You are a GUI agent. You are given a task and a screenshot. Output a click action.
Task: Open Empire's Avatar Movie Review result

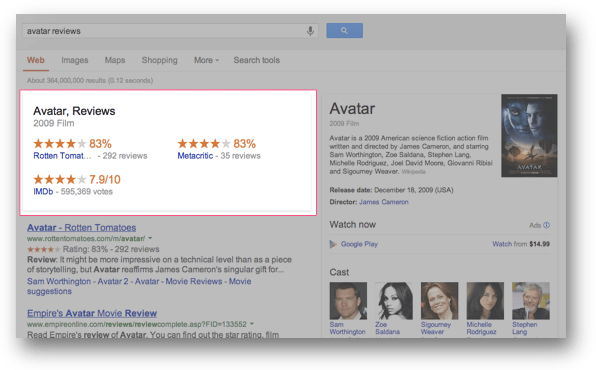[92, 313]
